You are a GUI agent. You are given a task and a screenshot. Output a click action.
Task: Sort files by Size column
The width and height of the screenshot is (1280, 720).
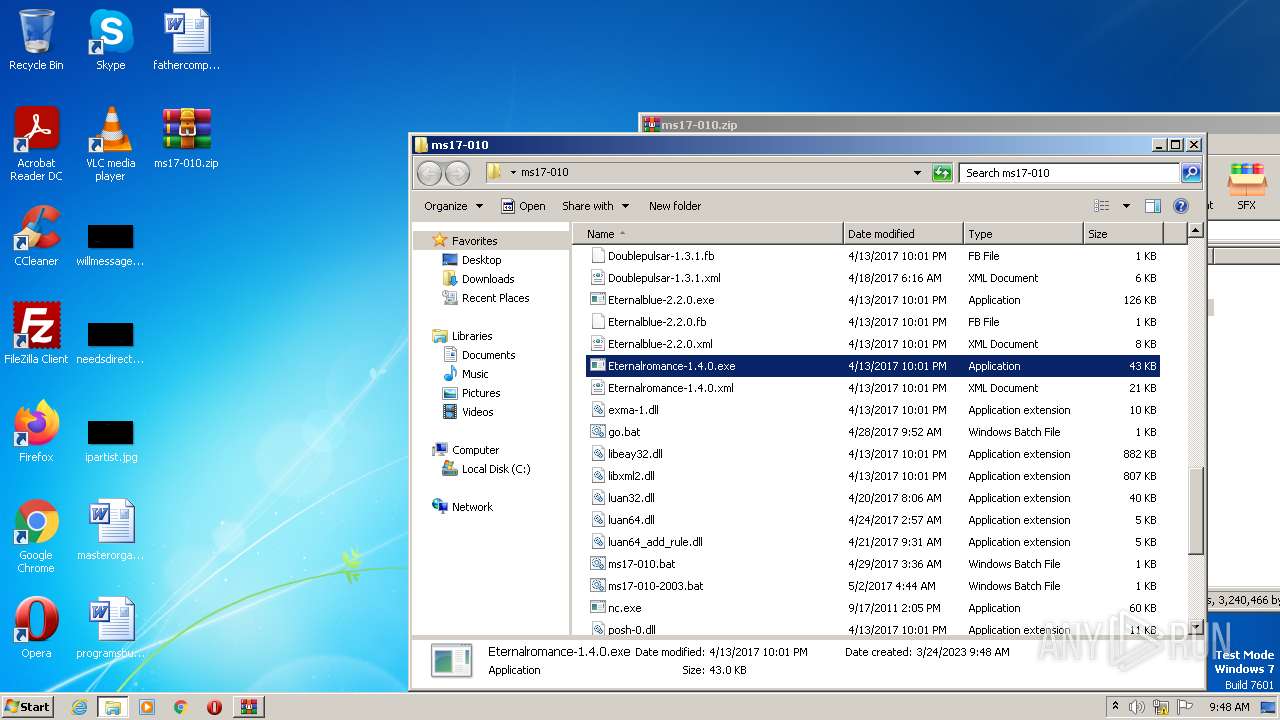[1123, 234]
